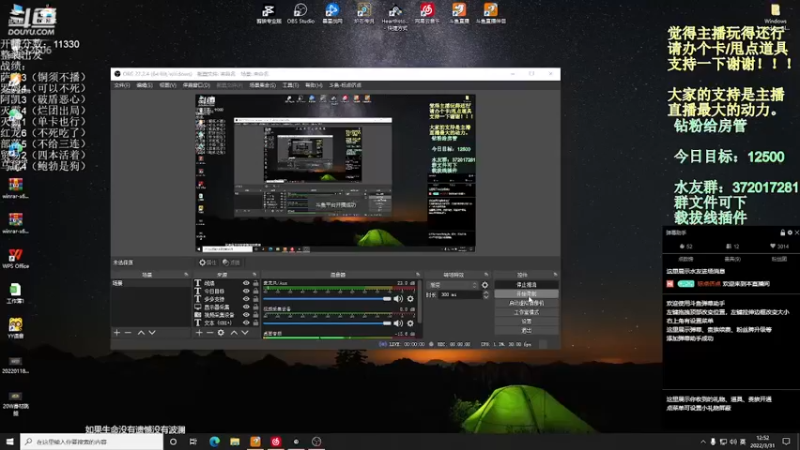Move source up arrow in Sources dock
The image size is (800, 450).
234,333
